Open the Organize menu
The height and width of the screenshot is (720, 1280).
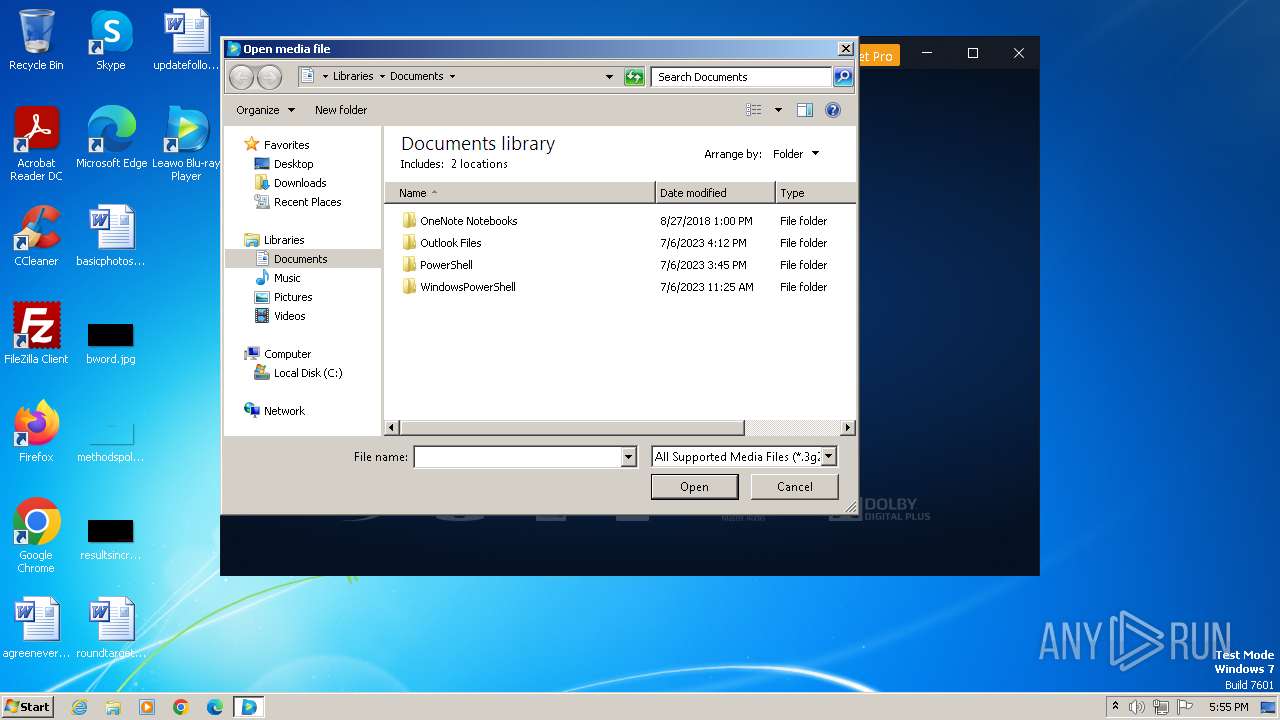[265, 110]
